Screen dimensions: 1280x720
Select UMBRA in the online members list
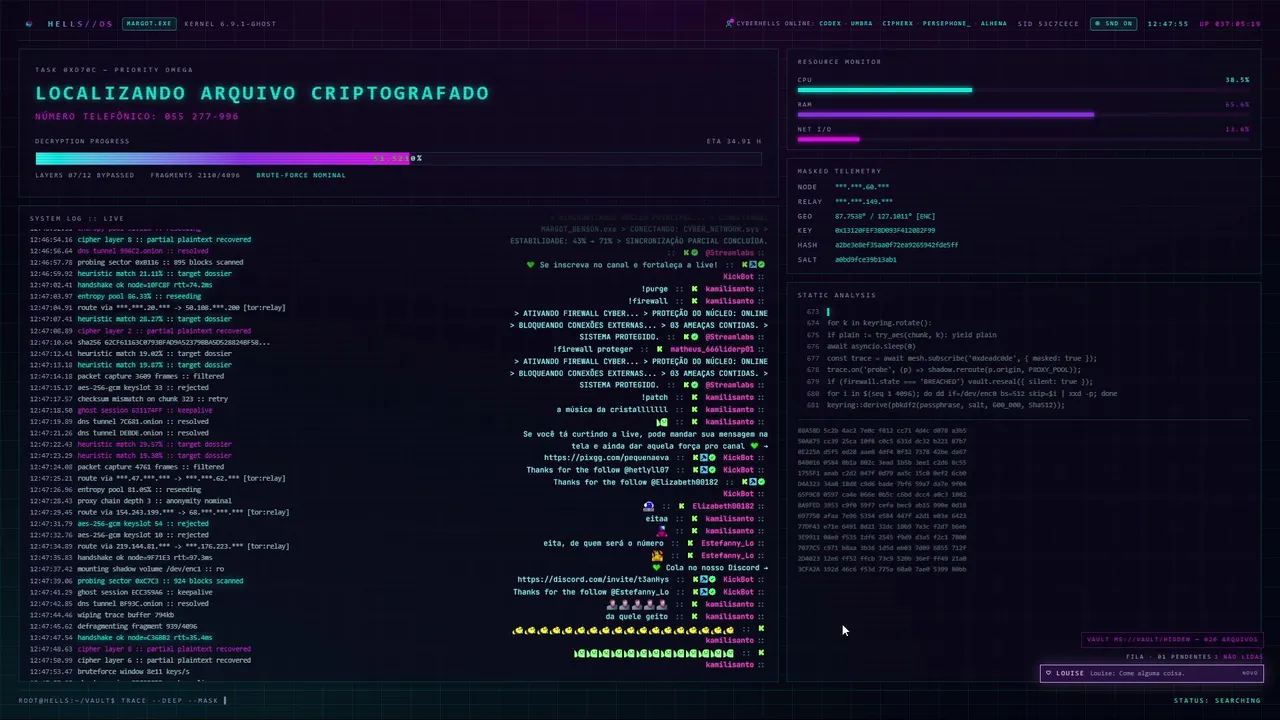[x=861, y=23]
